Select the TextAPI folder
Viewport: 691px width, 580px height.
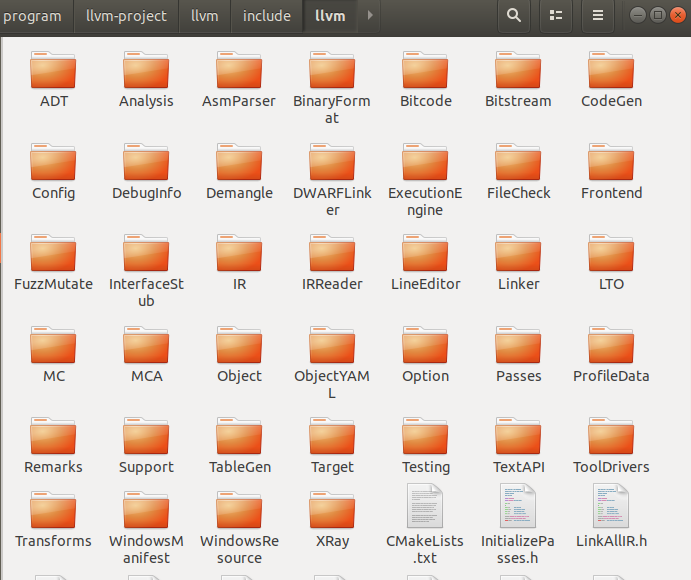518,446
